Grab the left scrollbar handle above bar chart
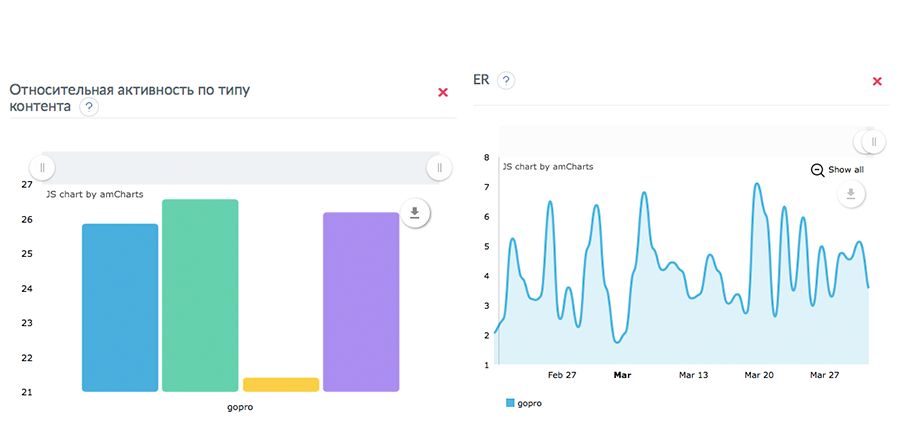The height and width of the screenshot is (432, 910). pos(42,168)
